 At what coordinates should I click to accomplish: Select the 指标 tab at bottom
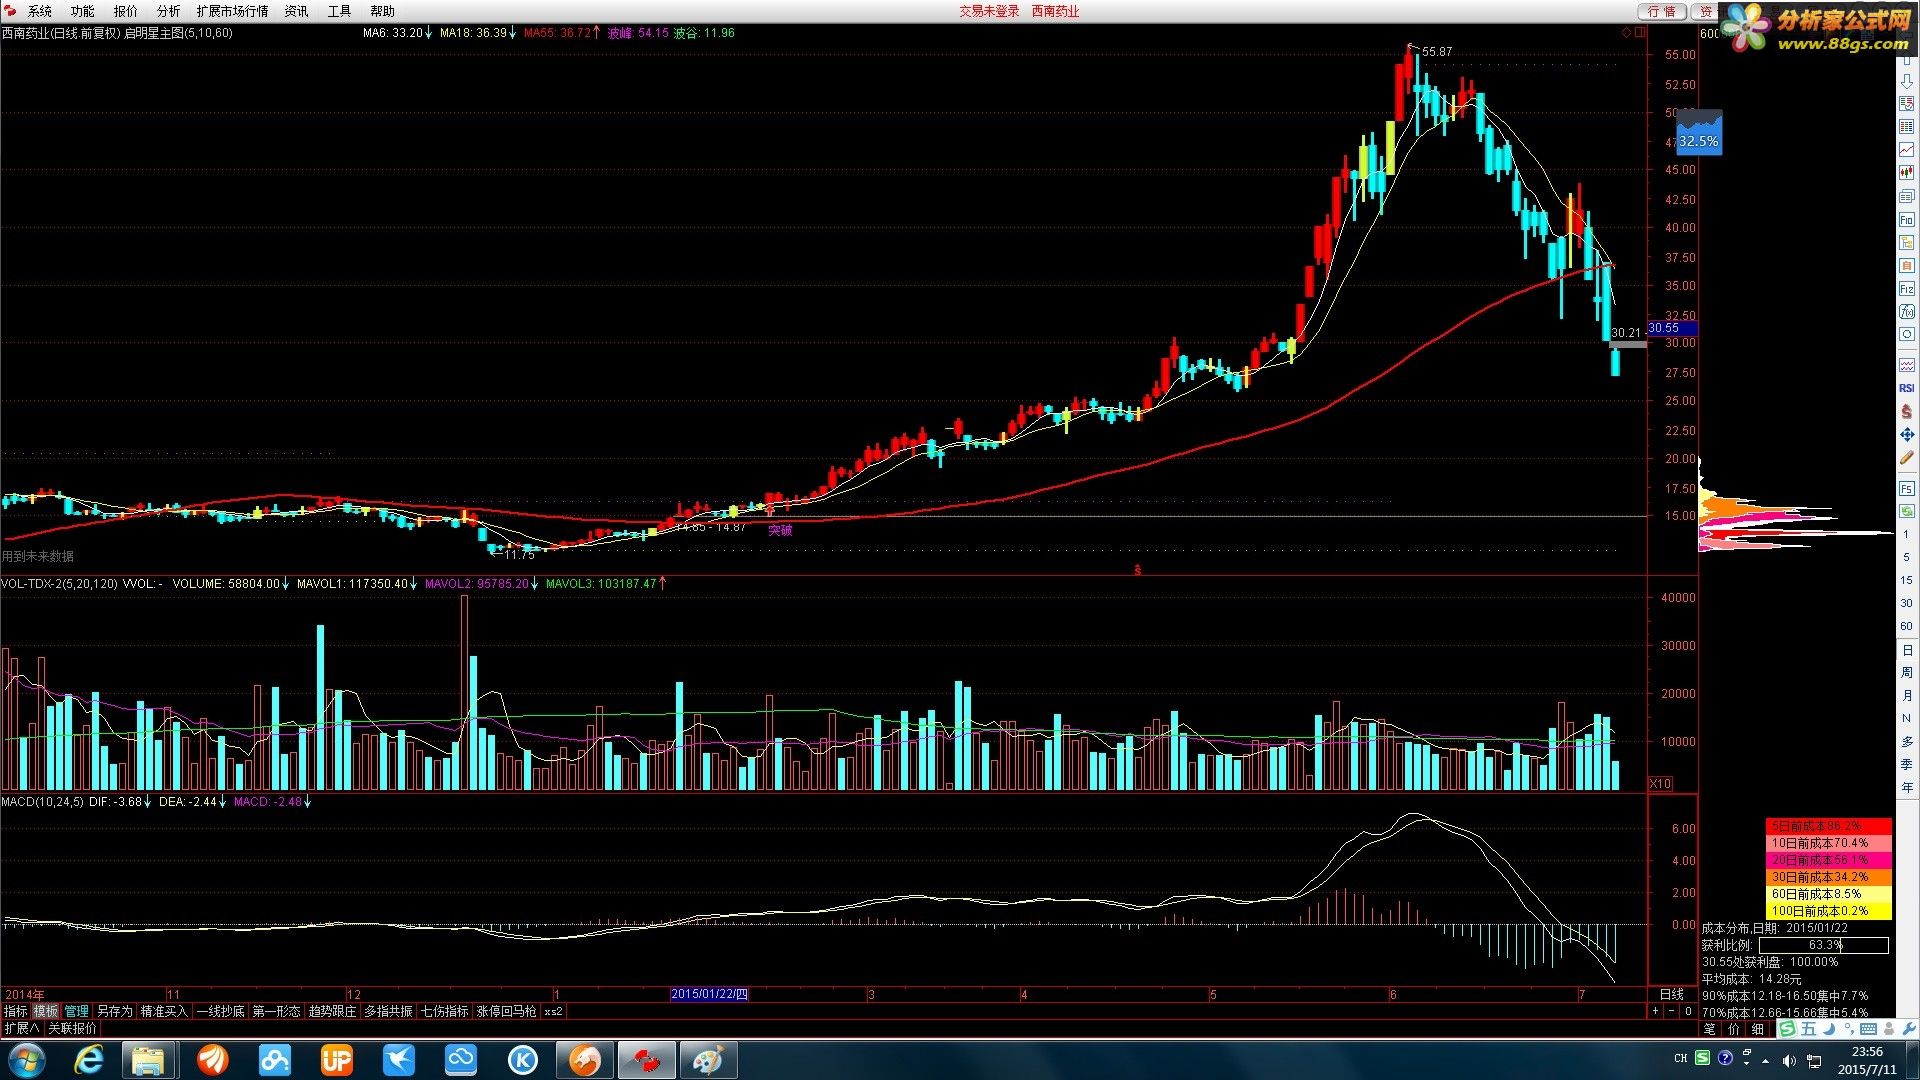coord(15,1011)
